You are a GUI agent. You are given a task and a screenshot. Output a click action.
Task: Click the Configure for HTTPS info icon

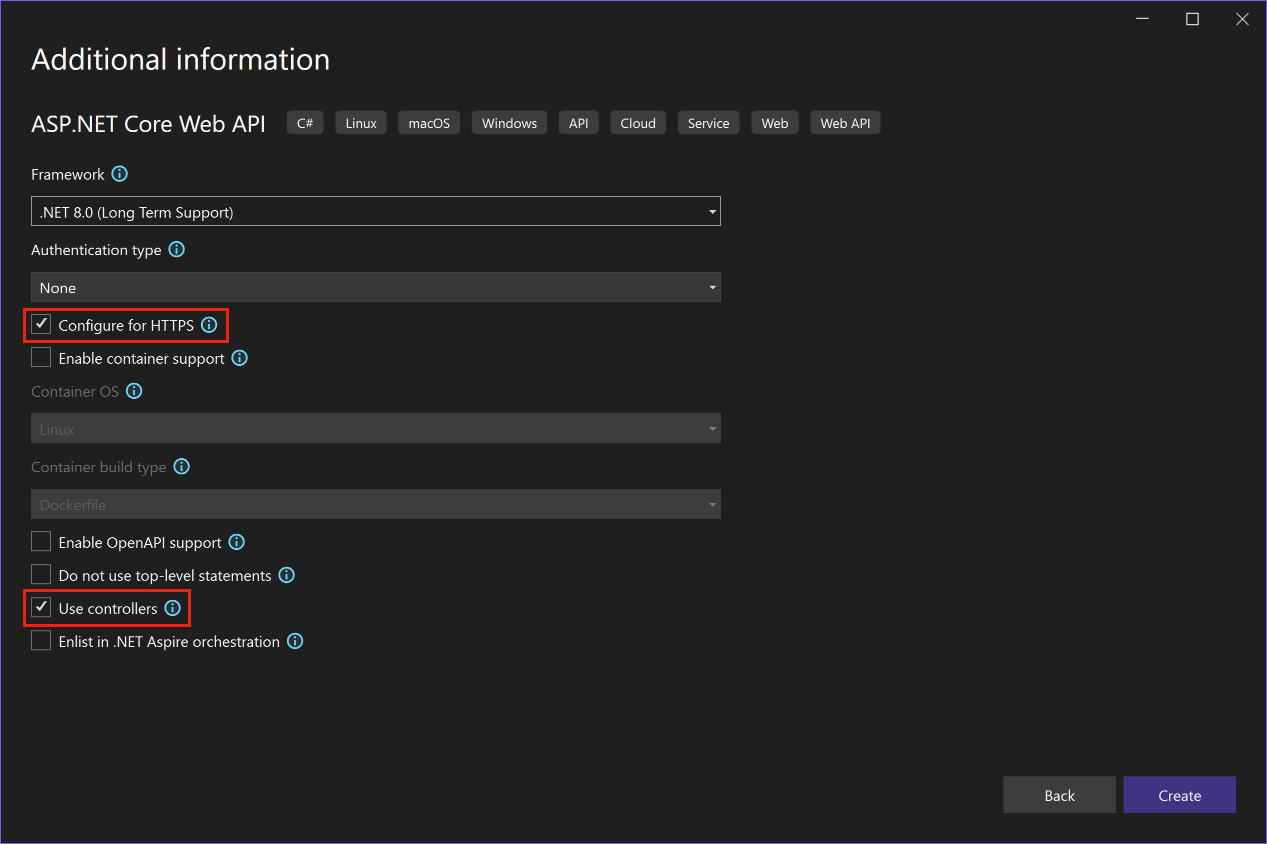pyautogui.click(x=209, y=325)
